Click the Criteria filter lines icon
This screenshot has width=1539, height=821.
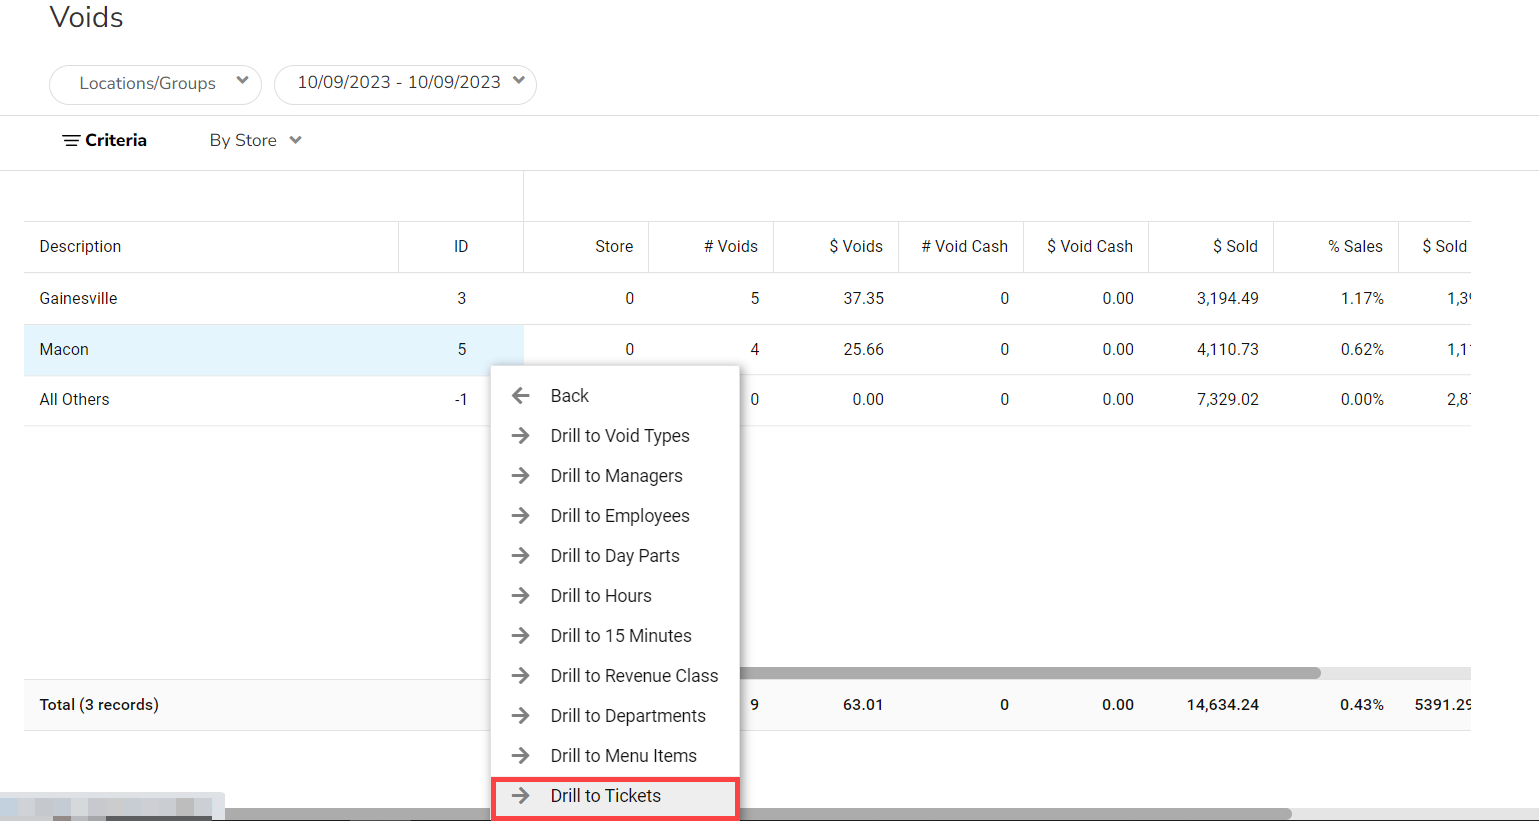pyautogui.click(x=71, y=141)
